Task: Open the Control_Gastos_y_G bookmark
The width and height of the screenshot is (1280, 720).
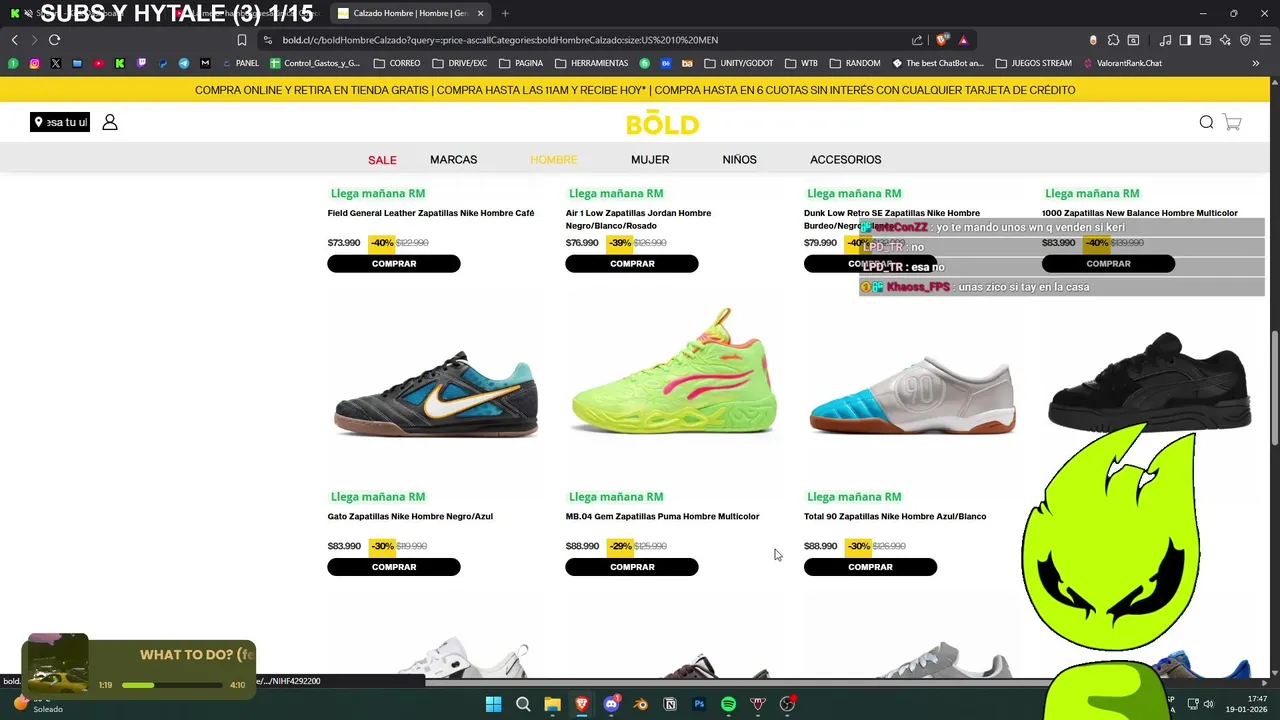Action: [315, 63]
